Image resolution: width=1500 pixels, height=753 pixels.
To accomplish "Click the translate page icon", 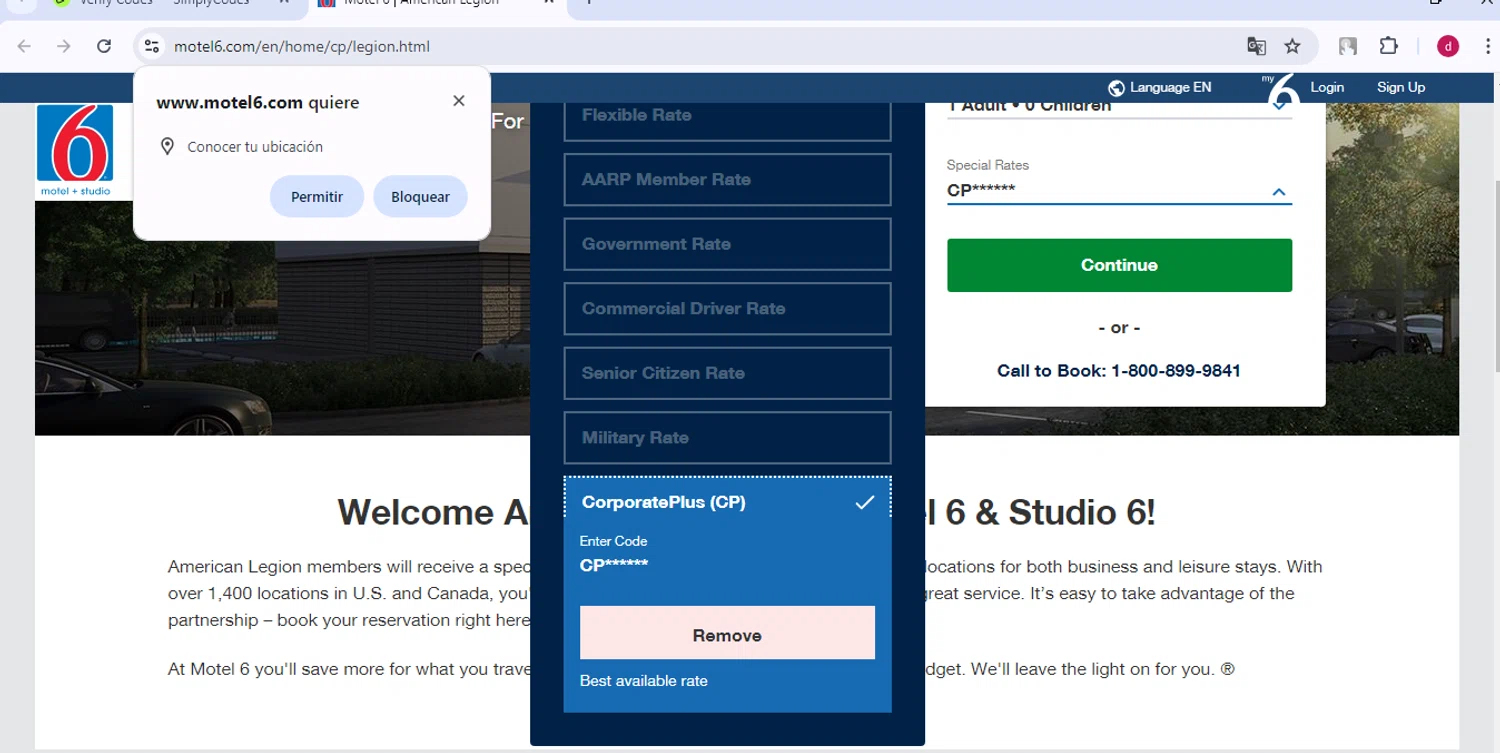I will point(1256,46).
